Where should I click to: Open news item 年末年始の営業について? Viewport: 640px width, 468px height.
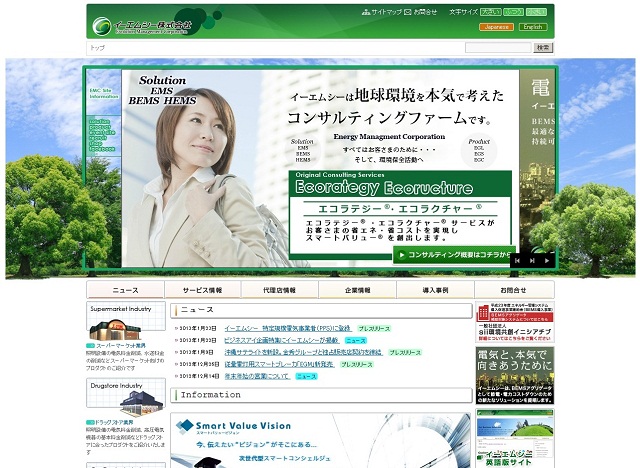(257, 376)
